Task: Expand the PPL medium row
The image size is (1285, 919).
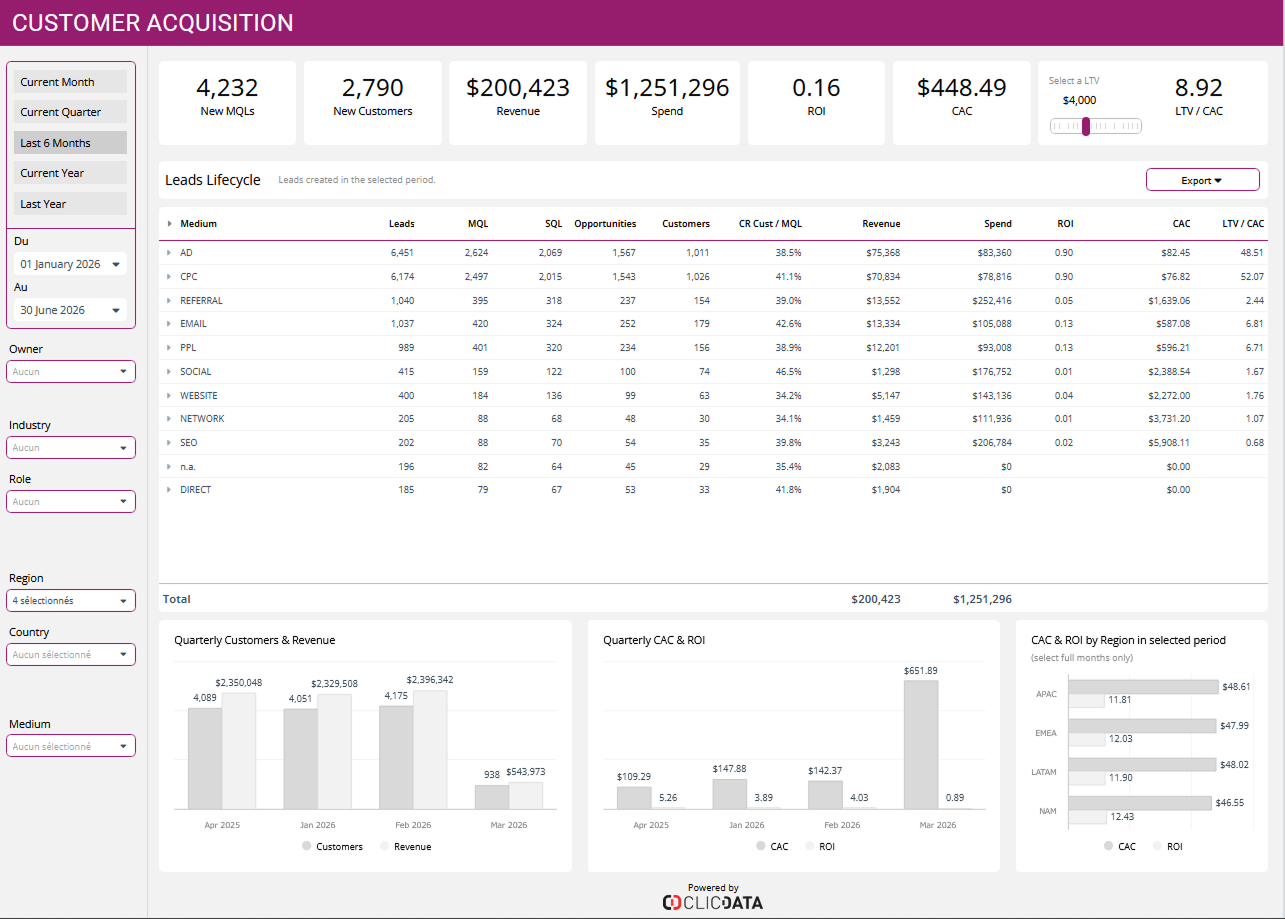Action: tap(170, 347)
